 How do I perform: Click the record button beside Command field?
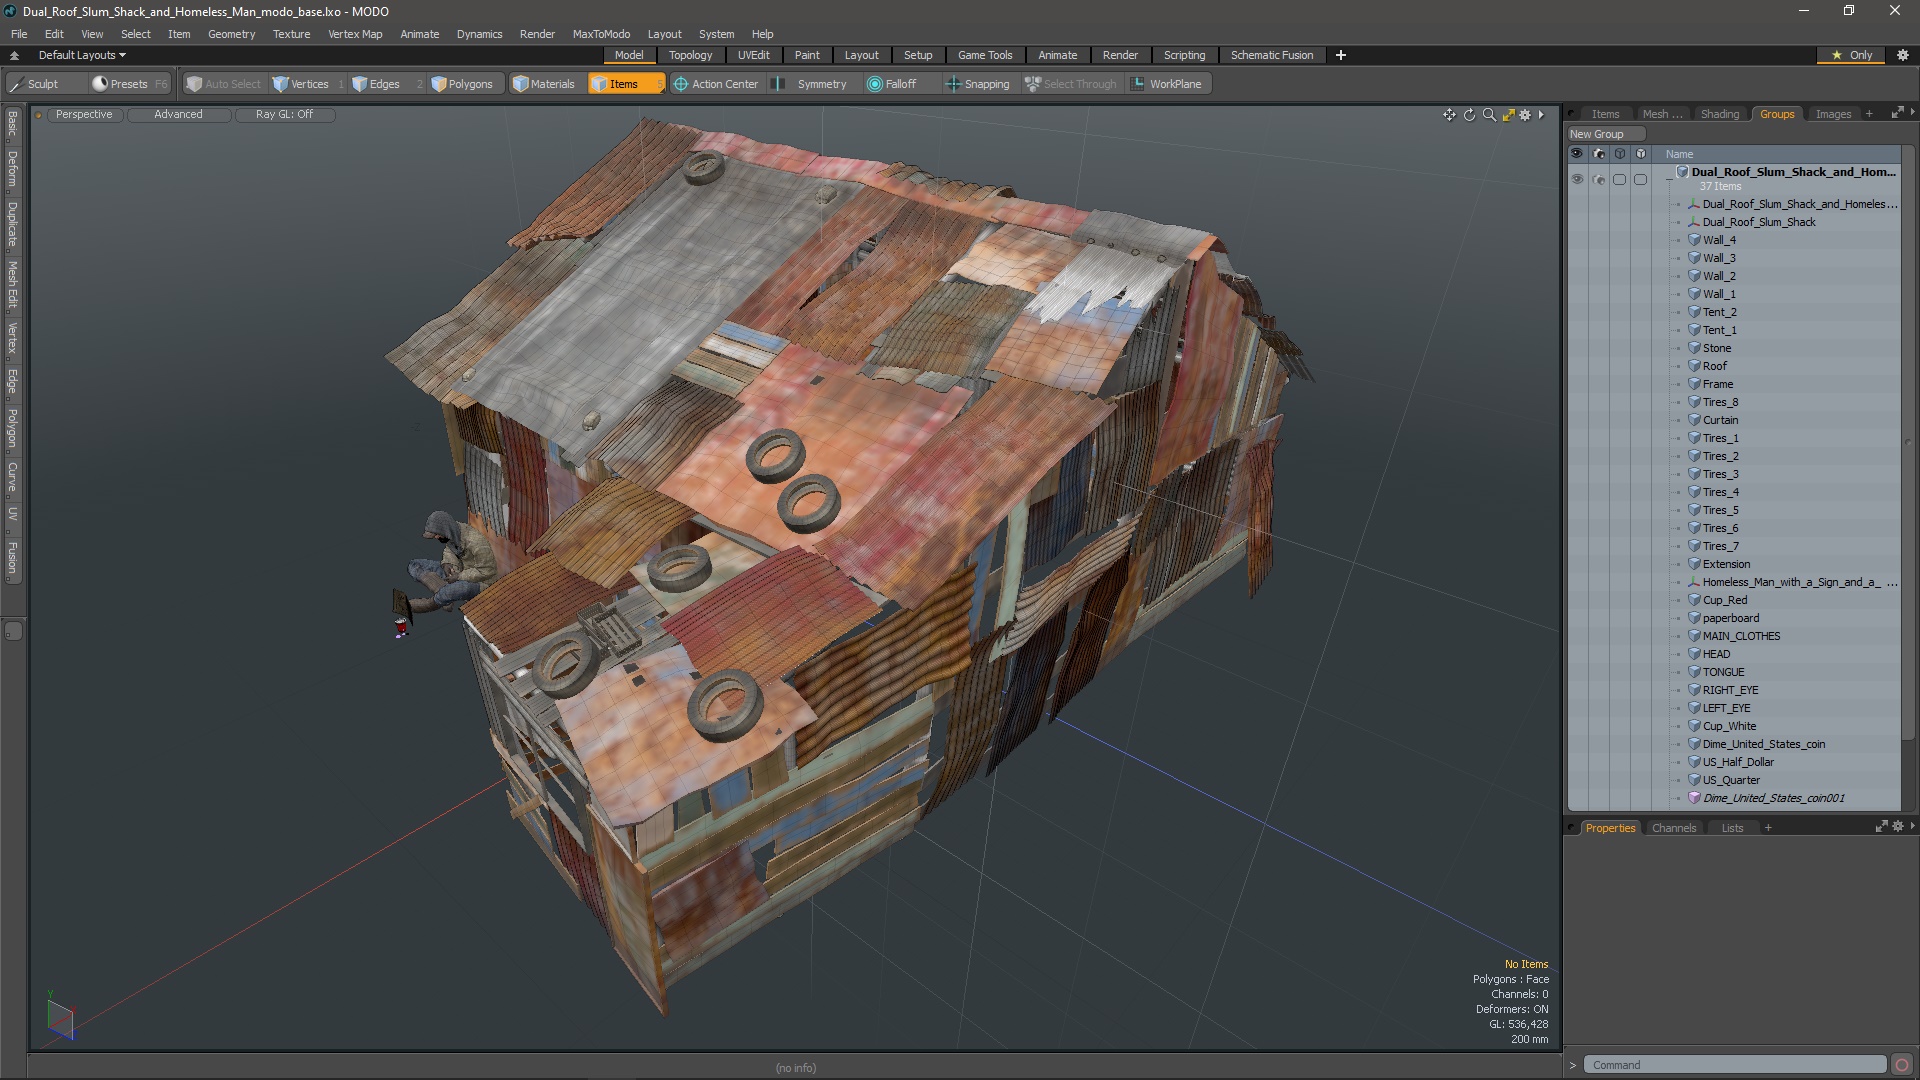1902,1065
